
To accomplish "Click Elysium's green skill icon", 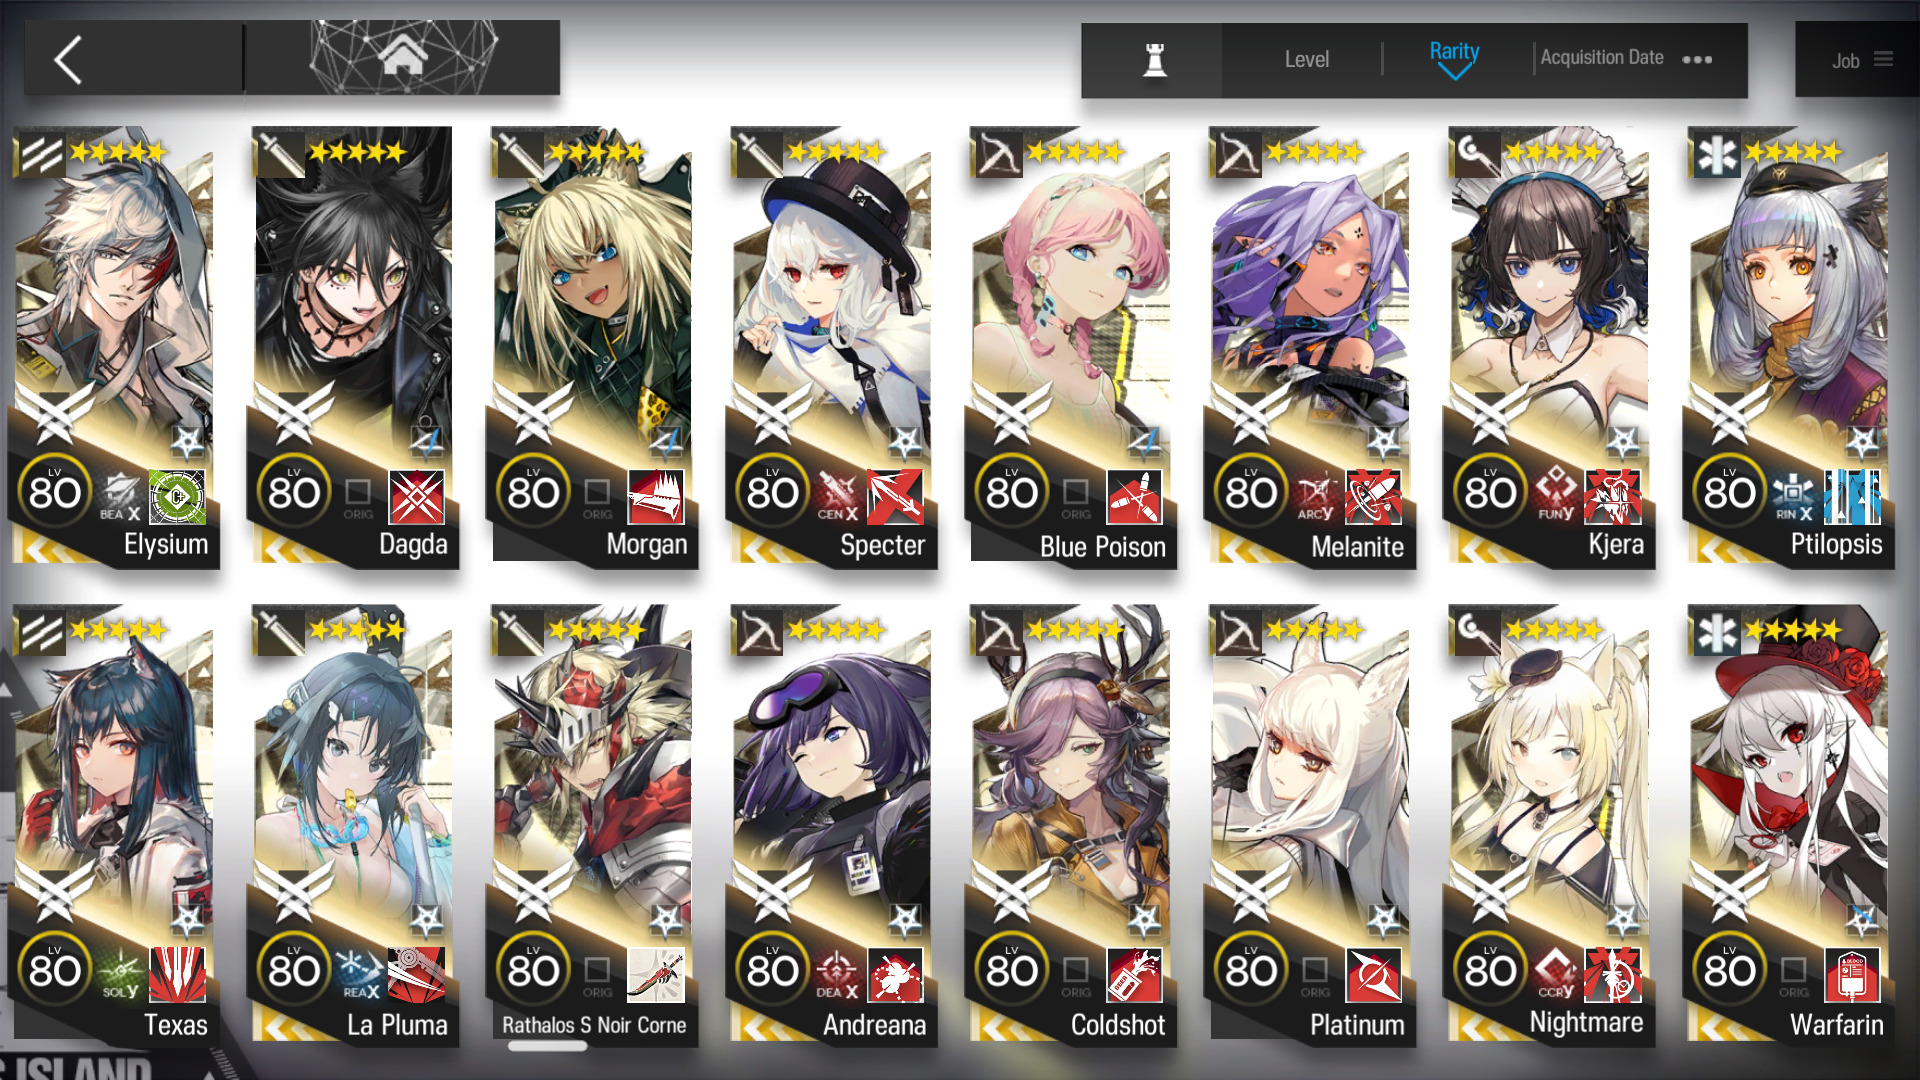I will point(177,497).
